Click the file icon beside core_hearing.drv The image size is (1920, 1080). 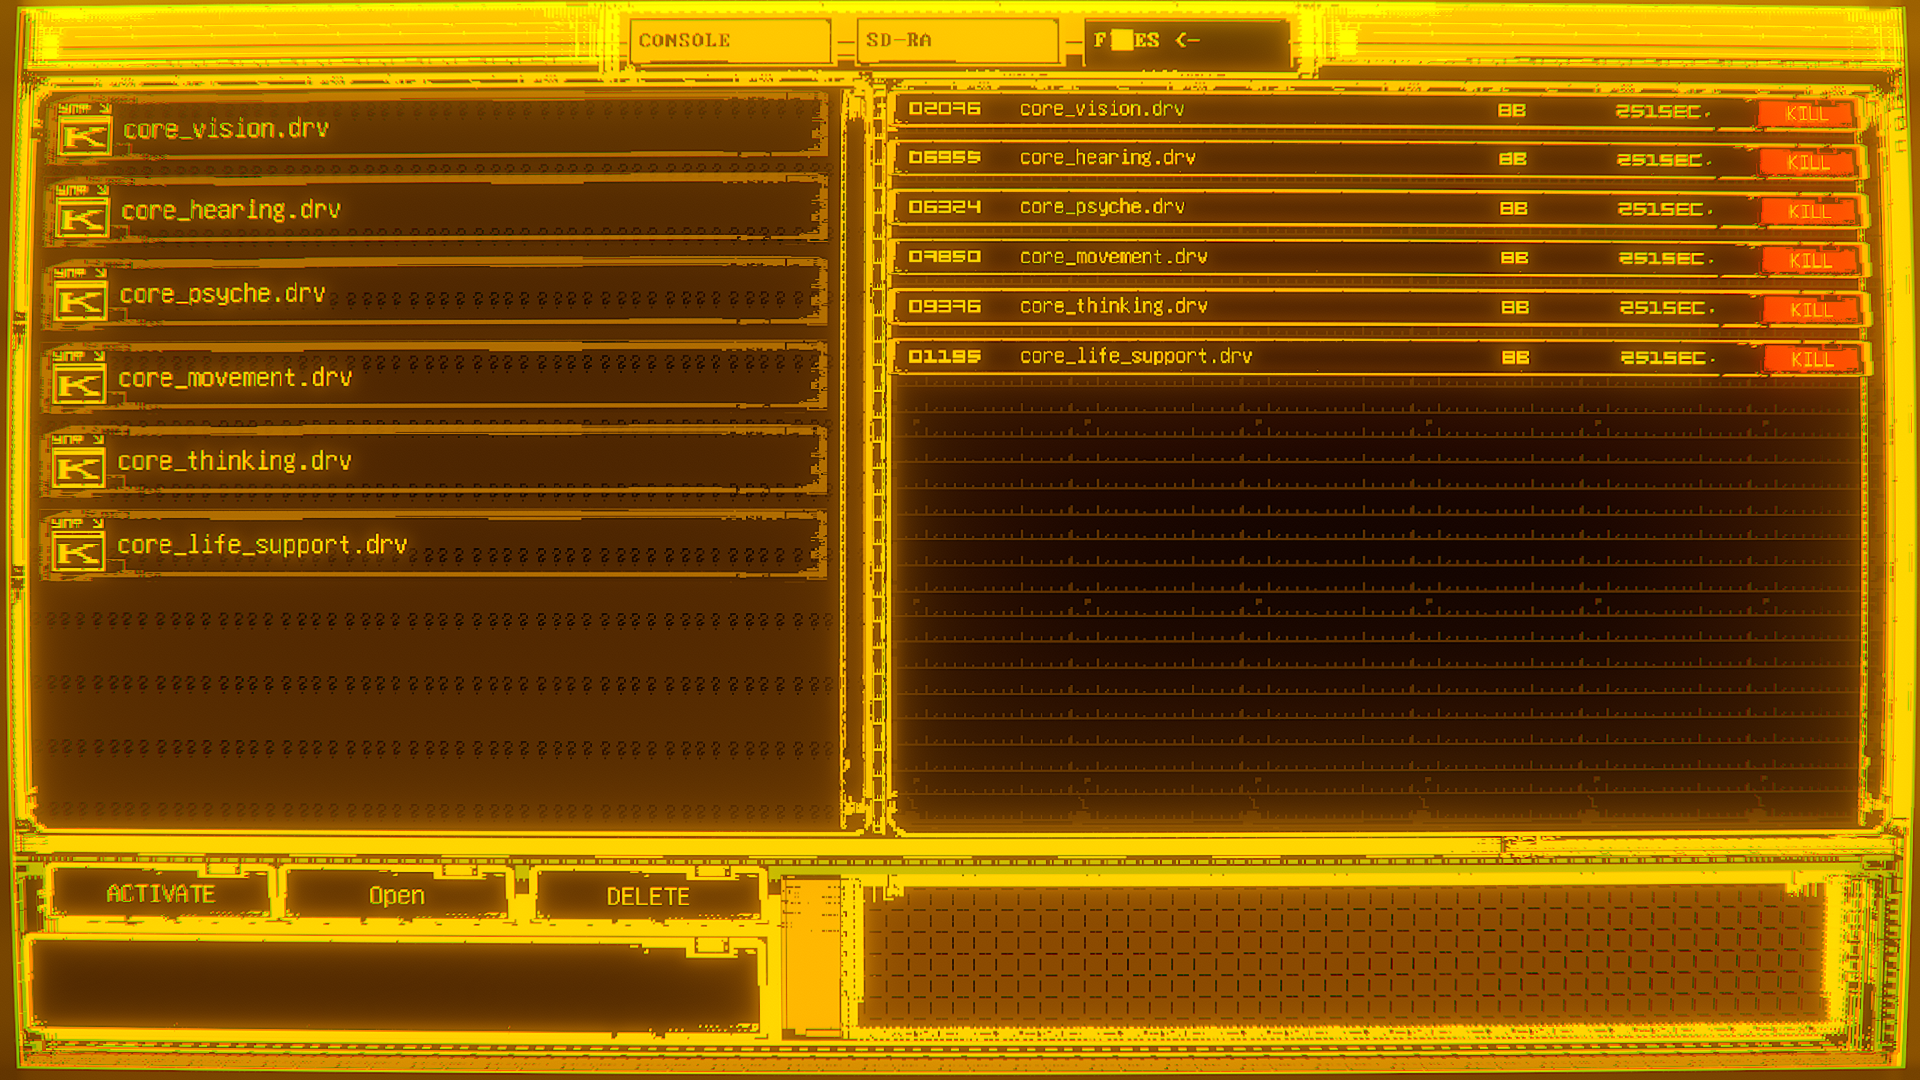click(82, 219)
